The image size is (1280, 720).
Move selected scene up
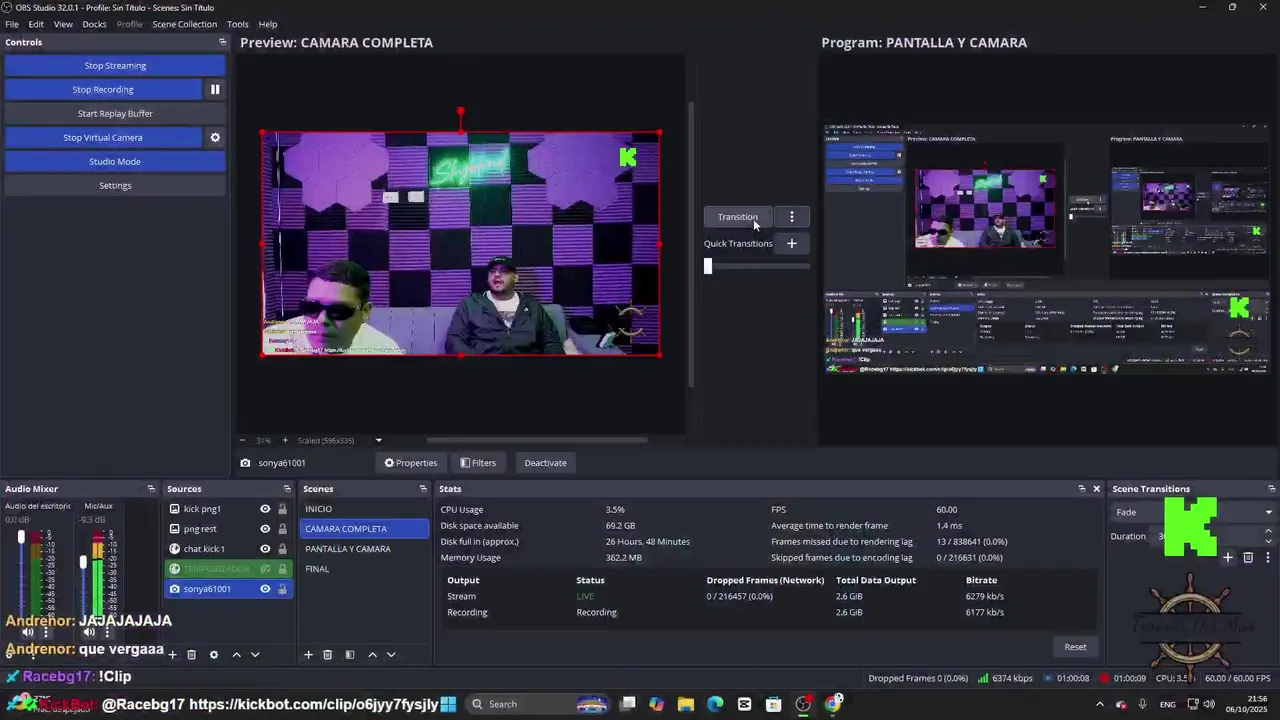[x=372, y=654]
